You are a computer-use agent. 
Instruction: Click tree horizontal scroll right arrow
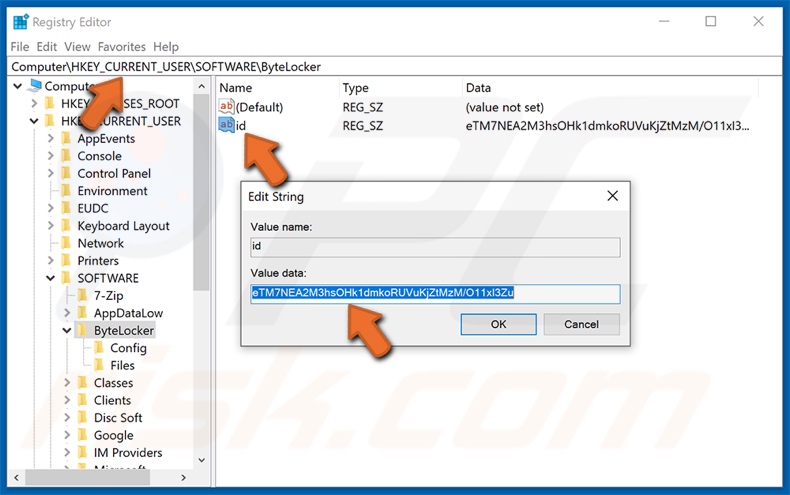click(183, 477)
